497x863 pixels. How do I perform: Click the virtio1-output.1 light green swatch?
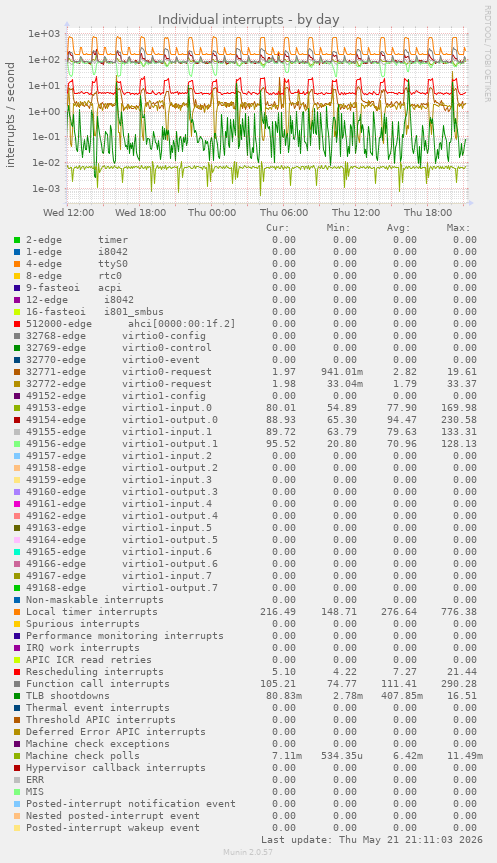17,444
